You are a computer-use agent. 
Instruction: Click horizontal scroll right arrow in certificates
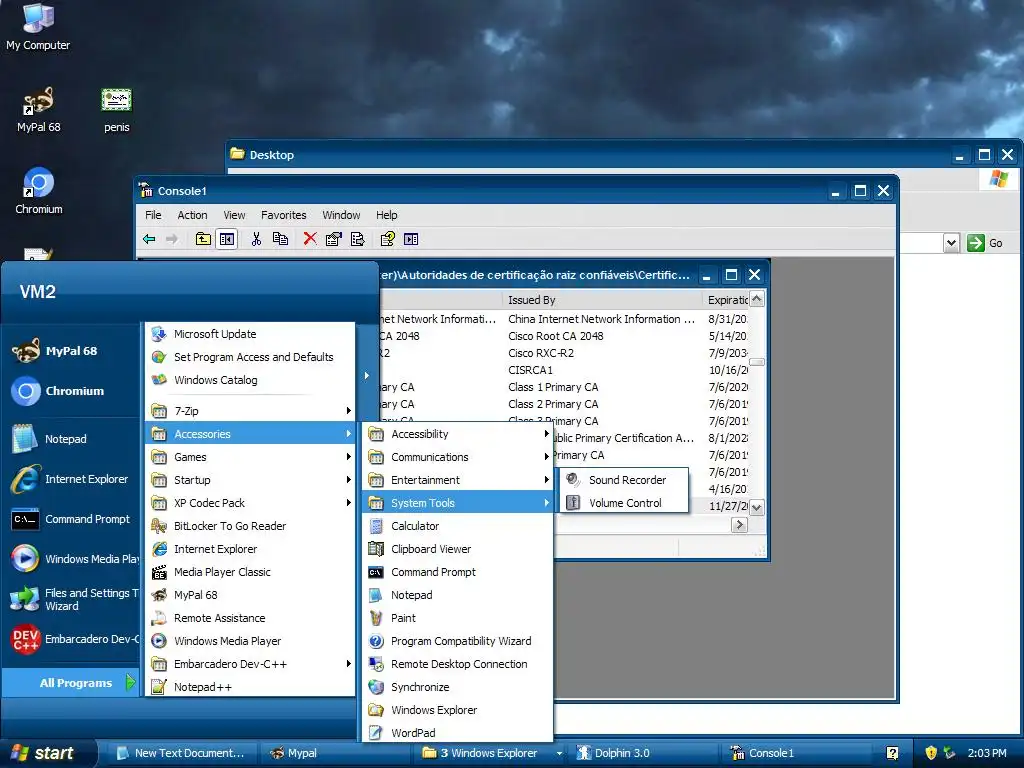739,525
